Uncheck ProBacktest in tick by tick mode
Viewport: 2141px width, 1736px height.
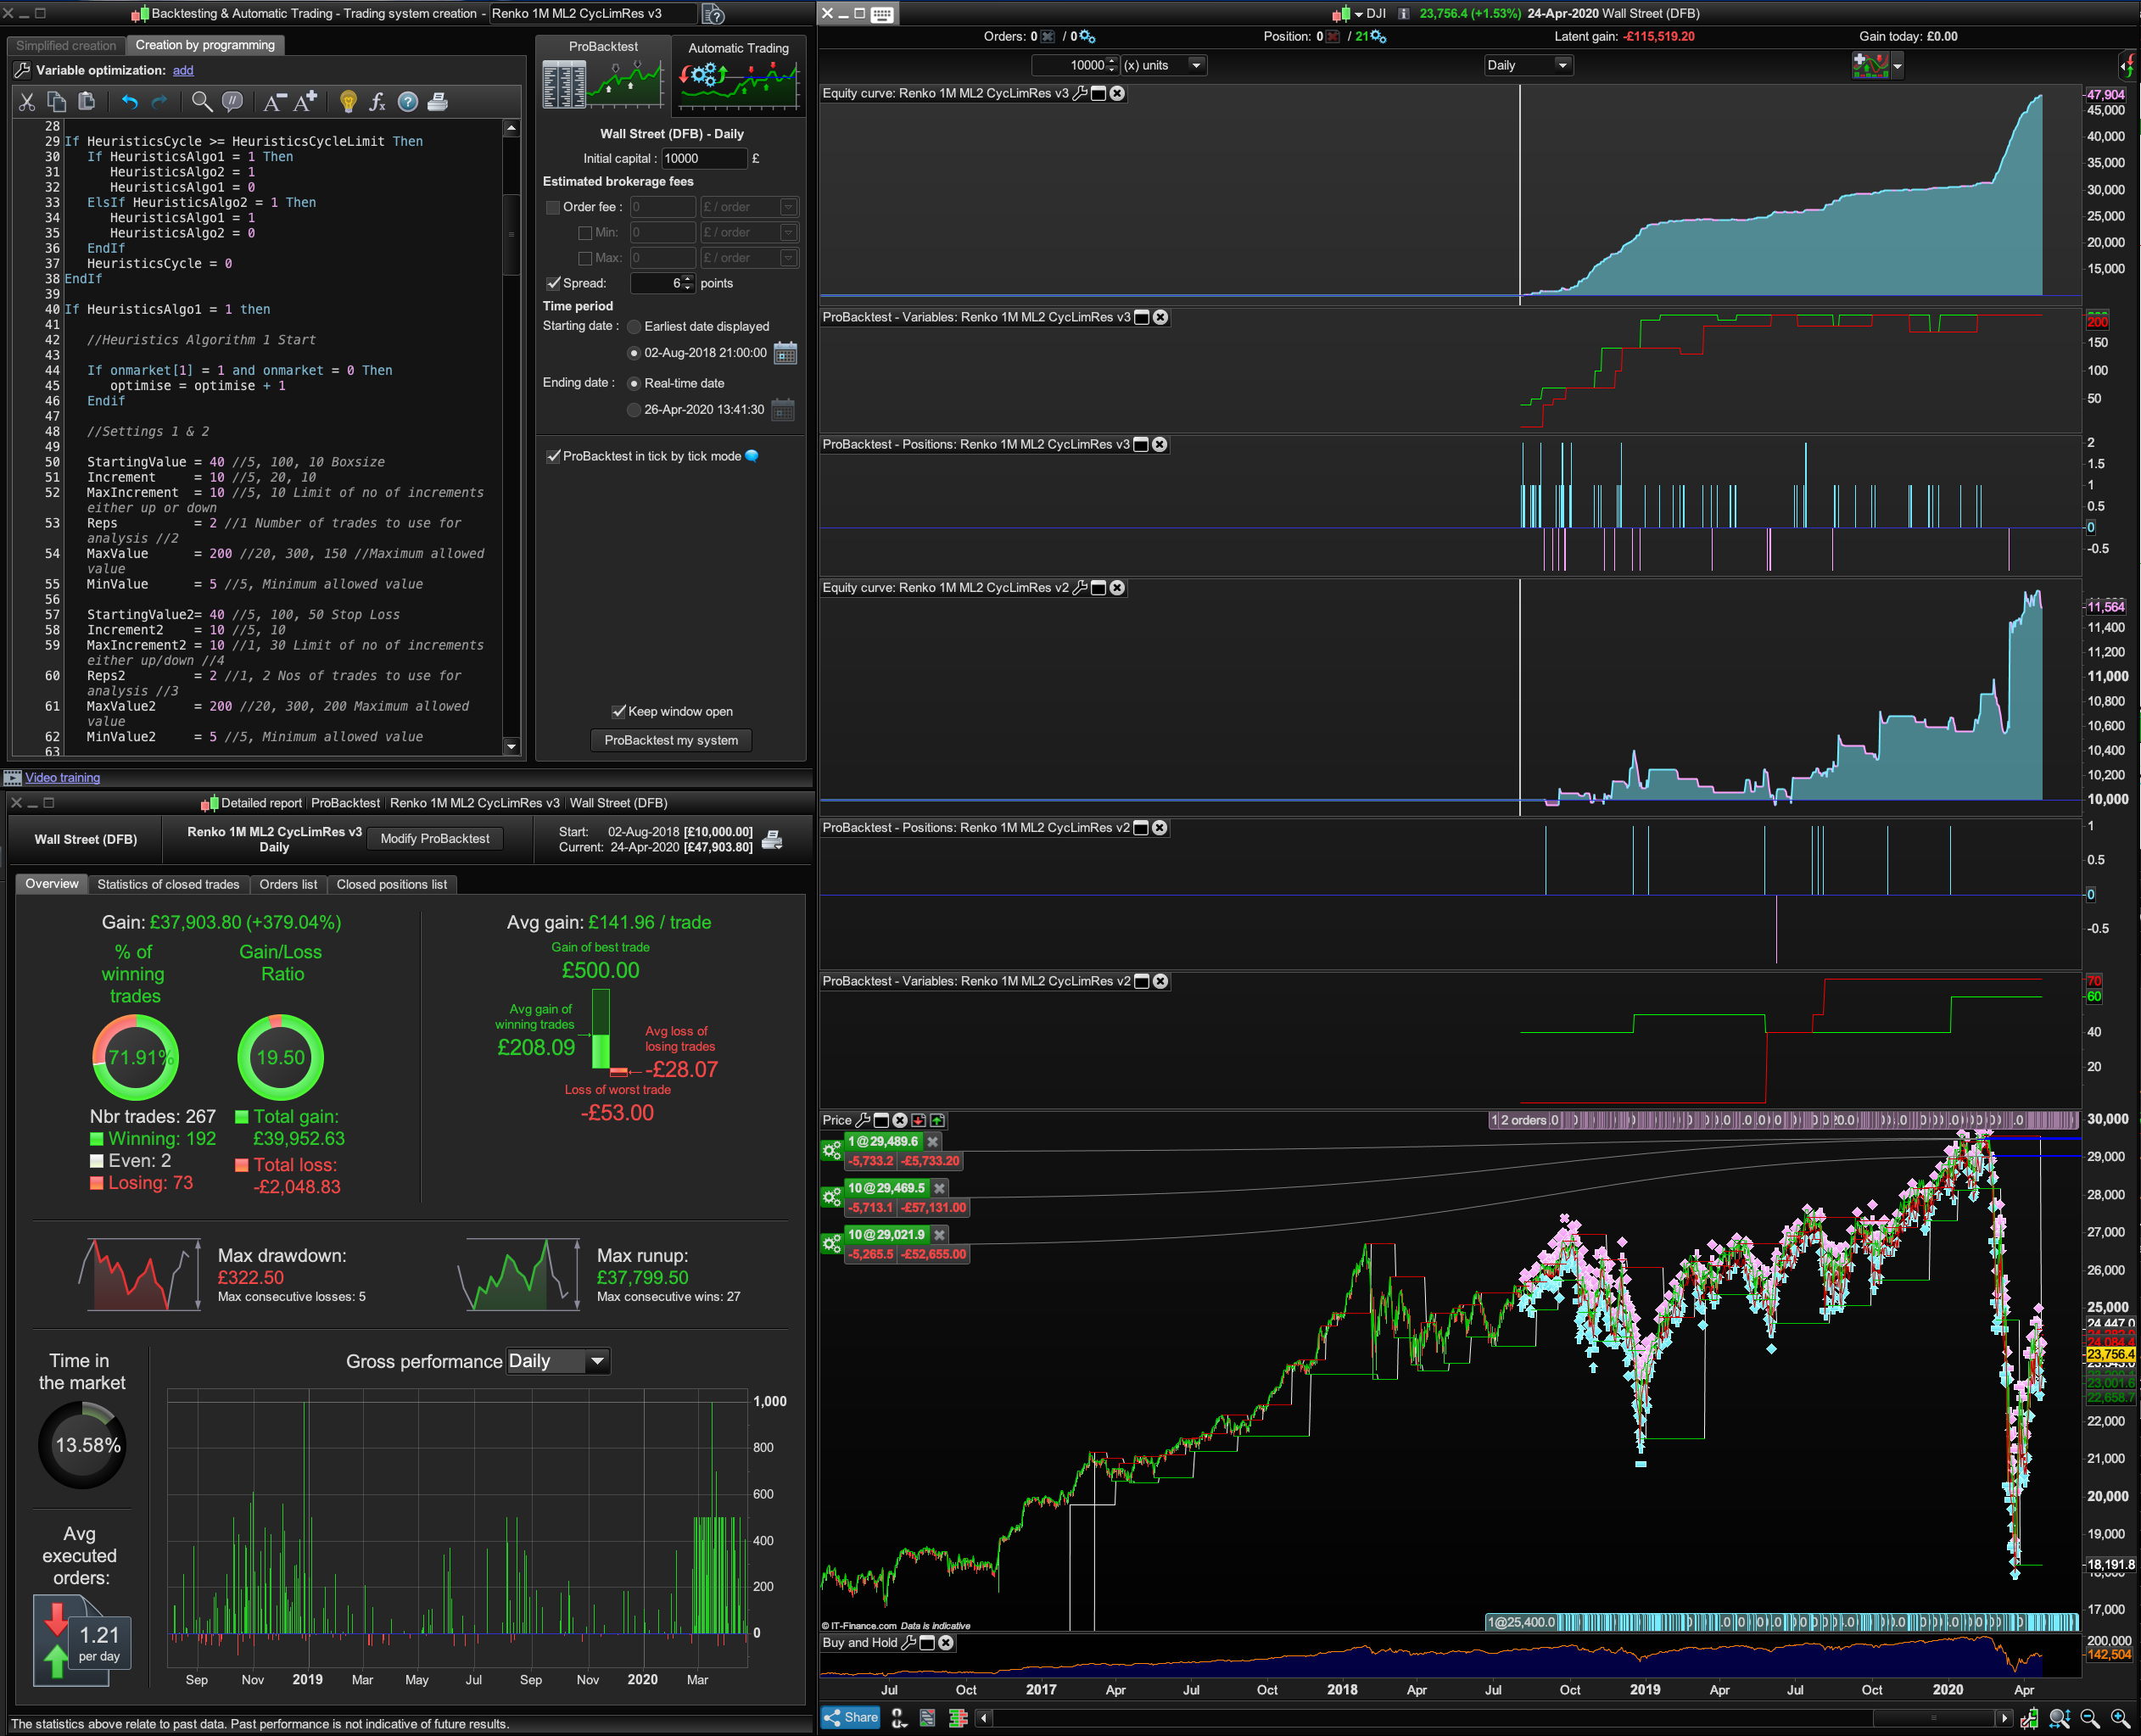tap(553, 456)
